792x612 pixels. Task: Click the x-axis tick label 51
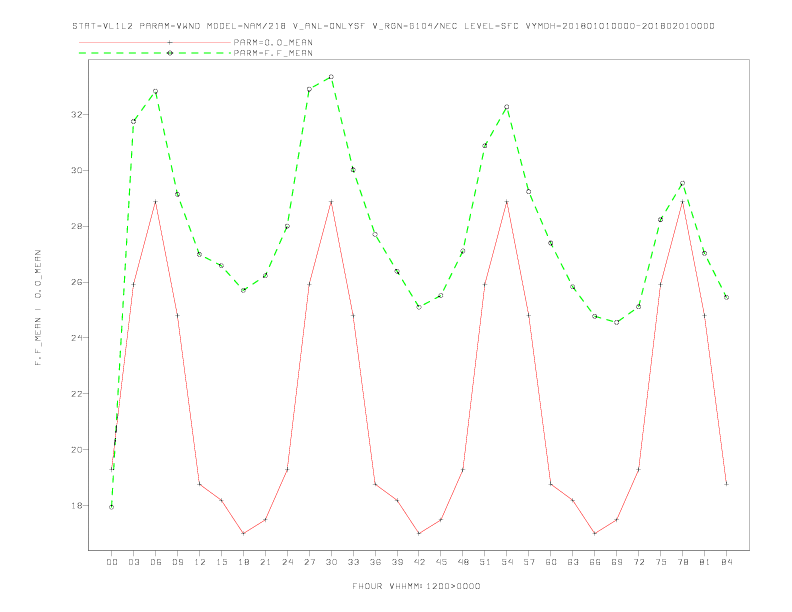point(485,562)
